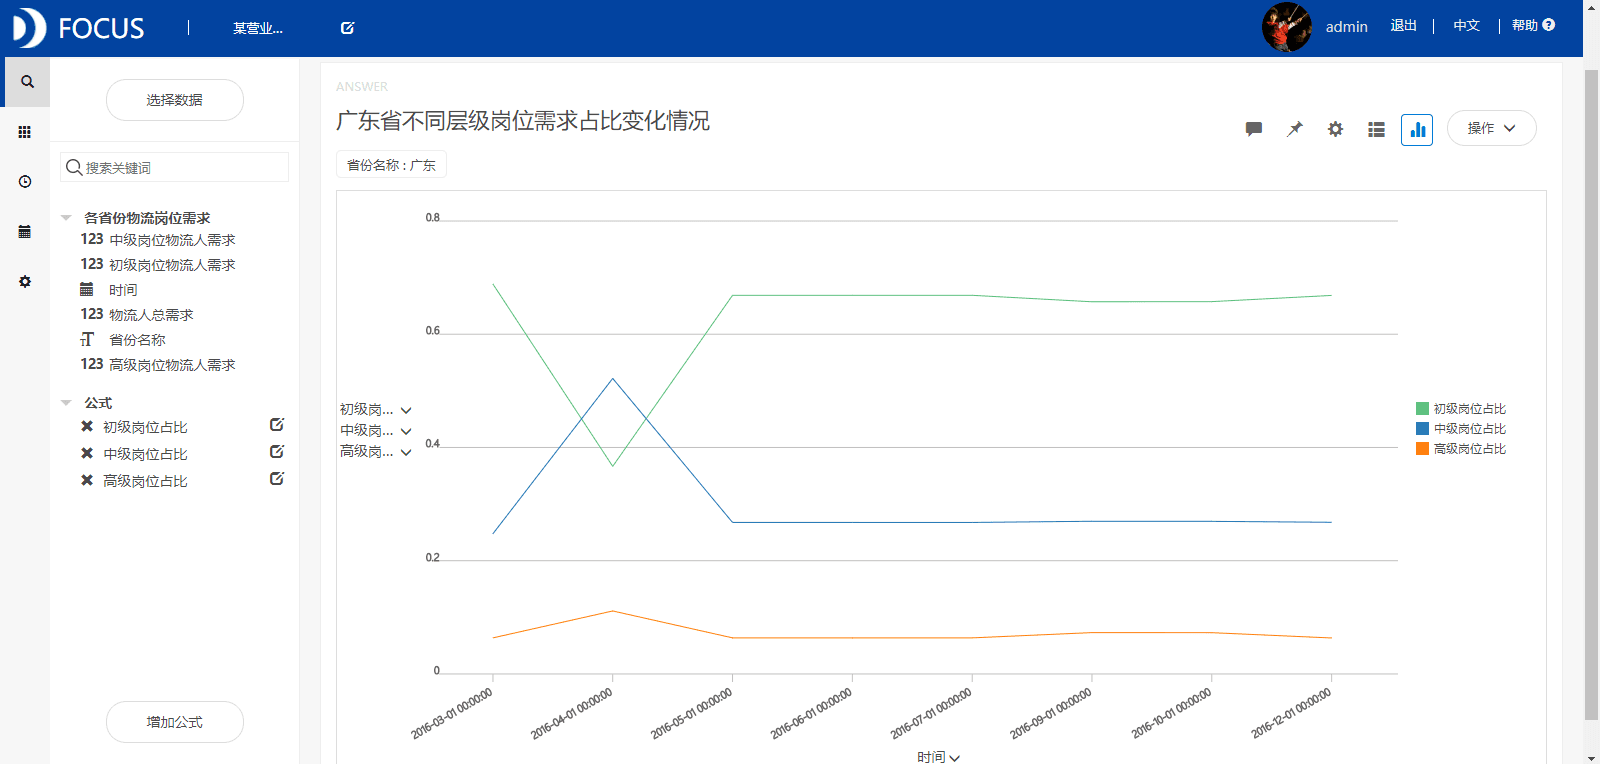Collapse the 各省份物流岗位需求 table
This screenshot has width=1600, height=764.
coord(66,217)
